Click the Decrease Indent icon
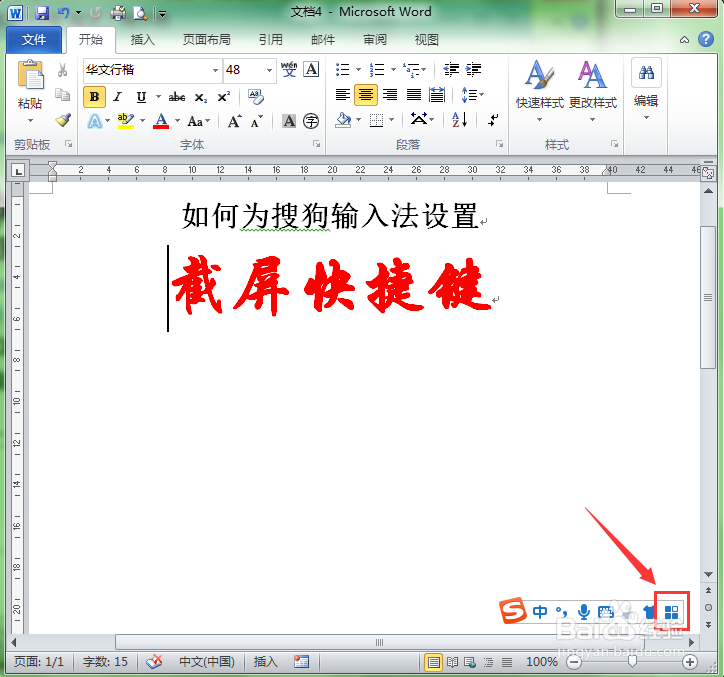Screen dimensions: 724x677 (x=451, y=70)
